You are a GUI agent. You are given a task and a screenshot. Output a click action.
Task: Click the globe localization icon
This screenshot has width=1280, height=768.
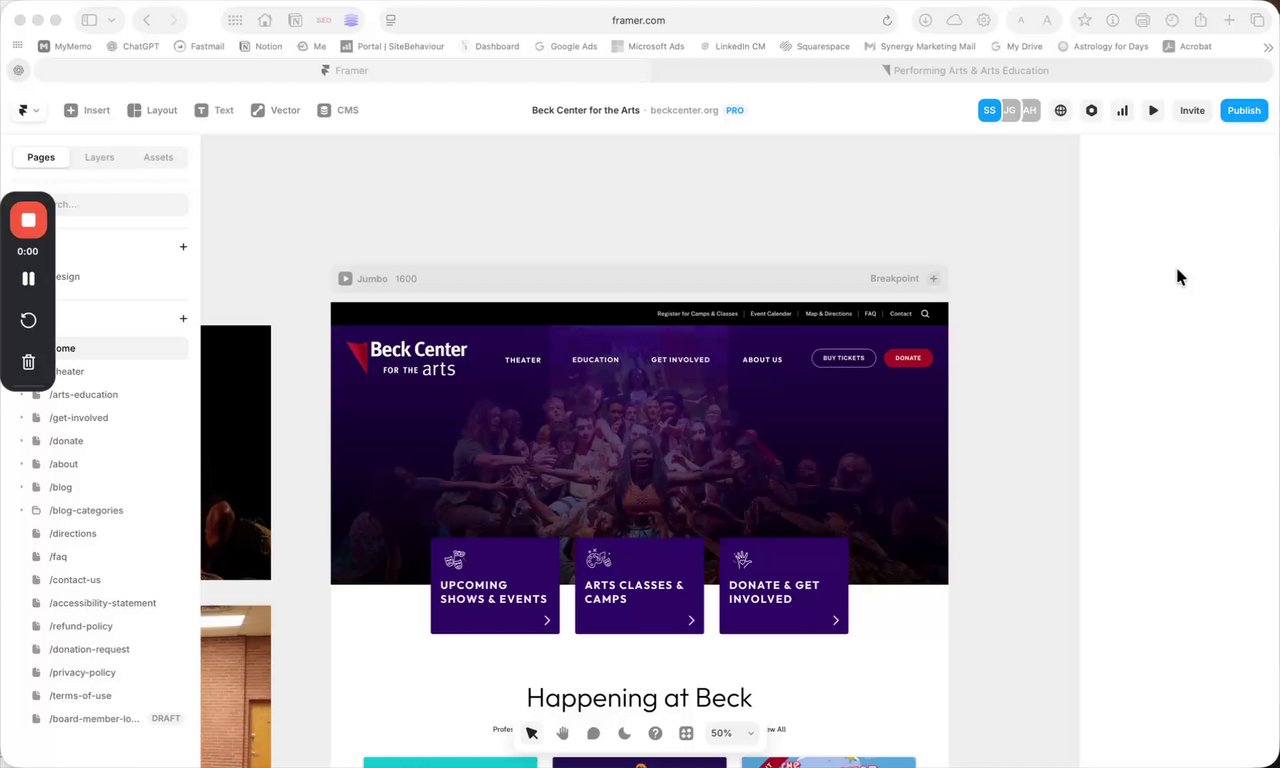(x=1061, y=110)
